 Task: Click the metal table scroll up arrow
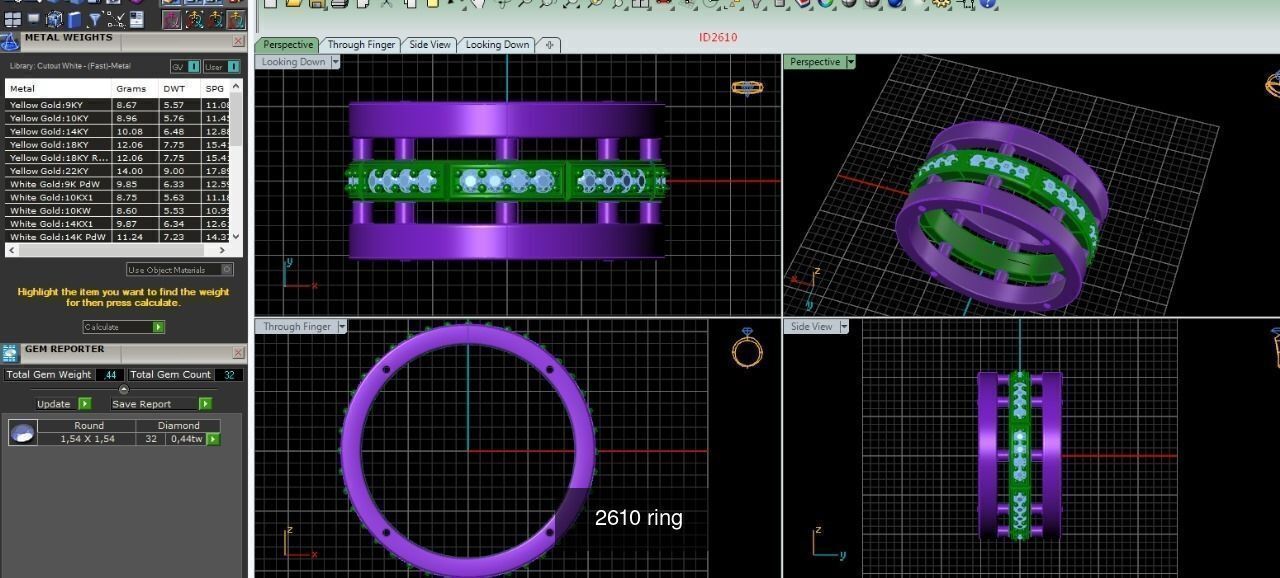tap(236, 86)
